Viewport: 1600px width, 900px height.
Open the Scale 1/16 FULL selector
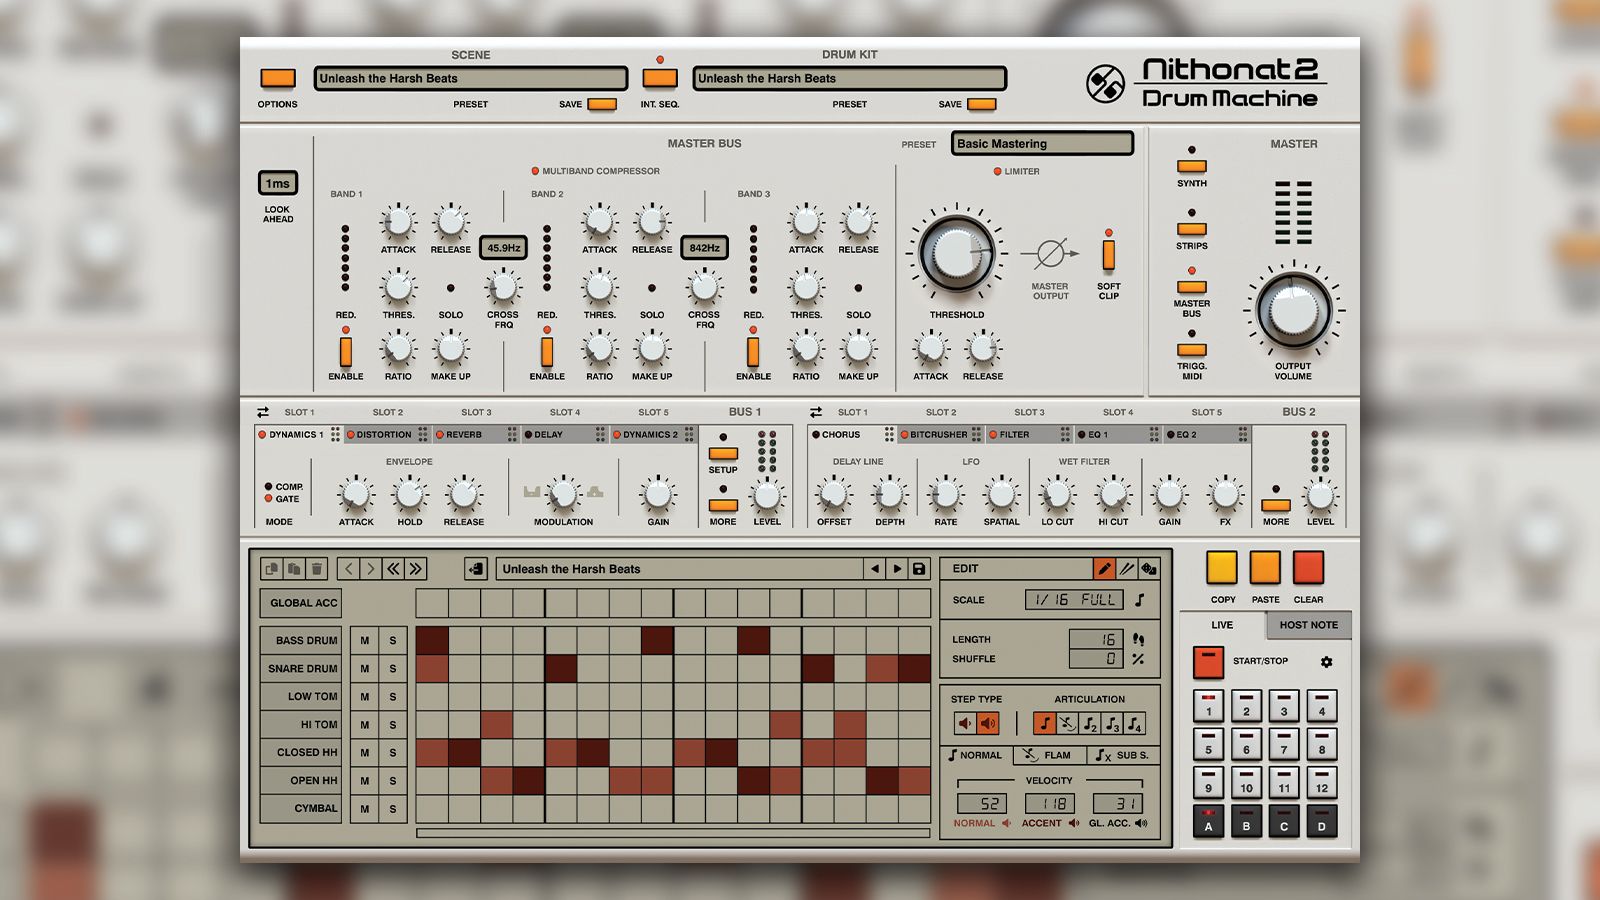(1073, 600)
